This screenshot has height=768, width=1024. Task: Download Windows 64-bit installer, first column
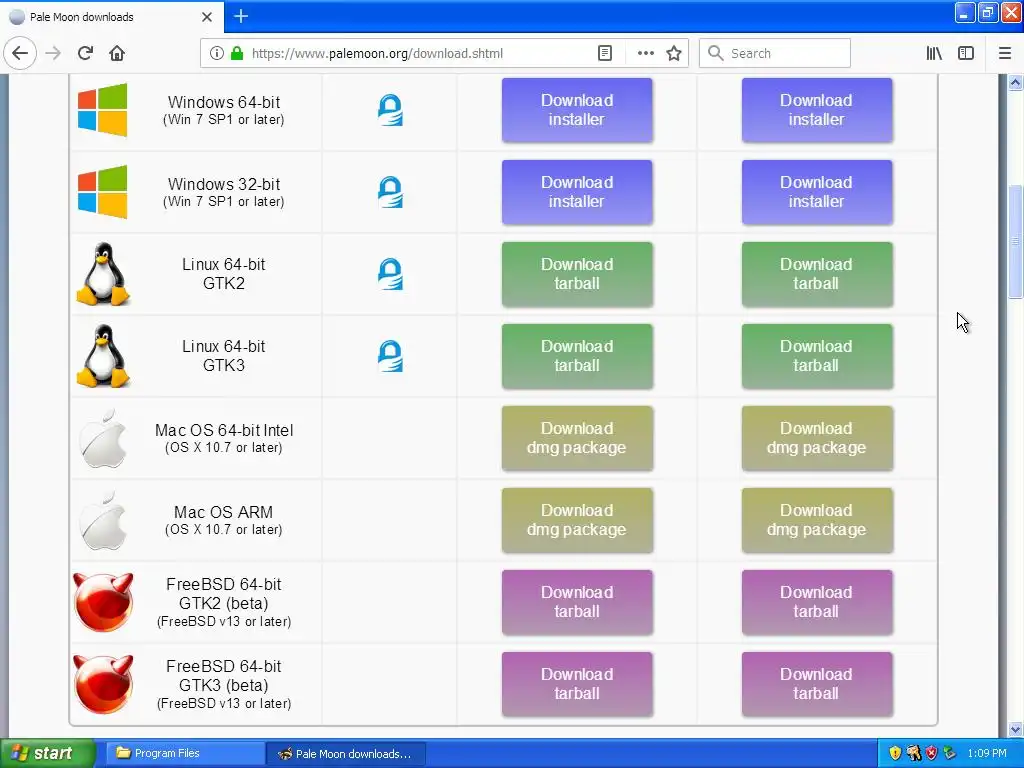tap(577, 110)
